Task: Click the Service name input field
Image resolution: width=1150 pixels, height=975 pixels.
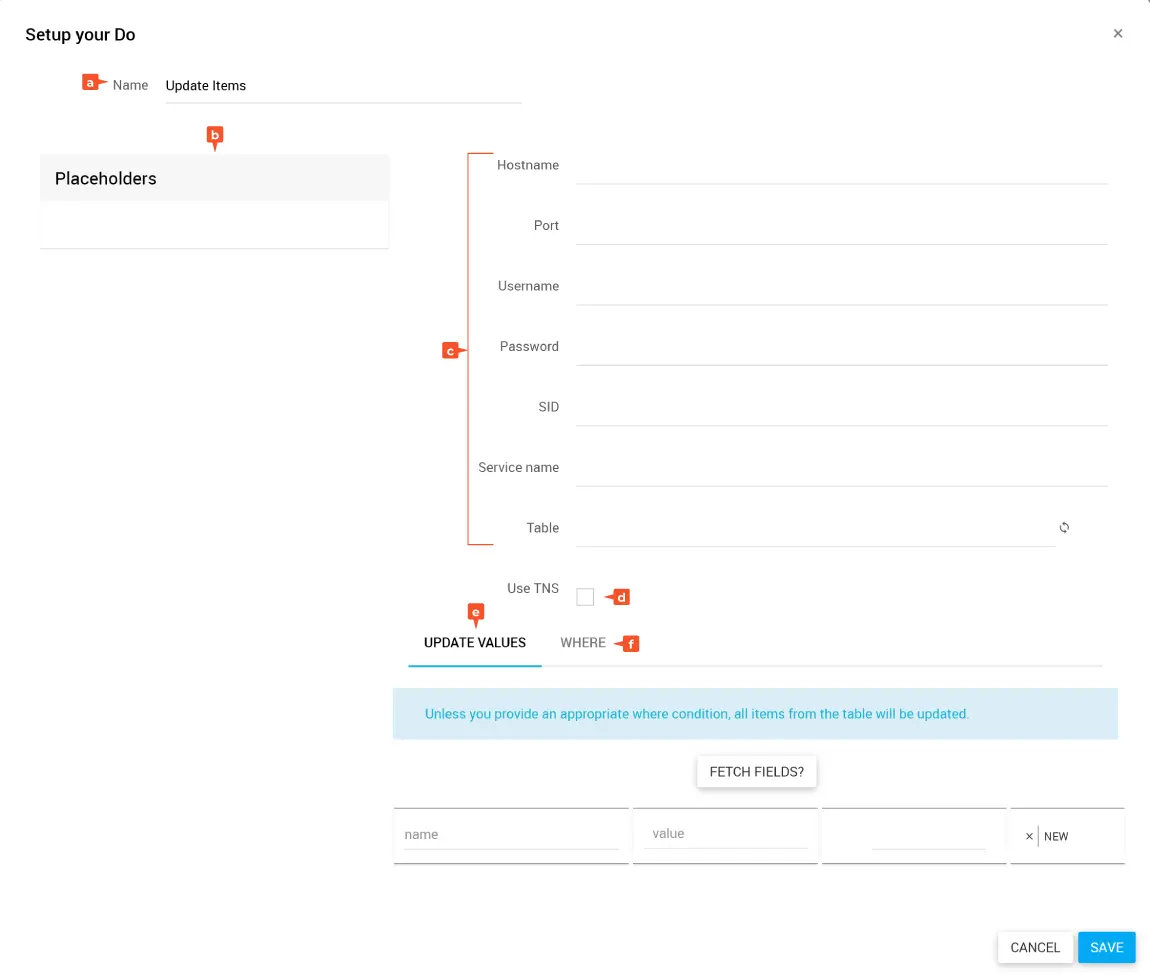Action: coord(840,468)
